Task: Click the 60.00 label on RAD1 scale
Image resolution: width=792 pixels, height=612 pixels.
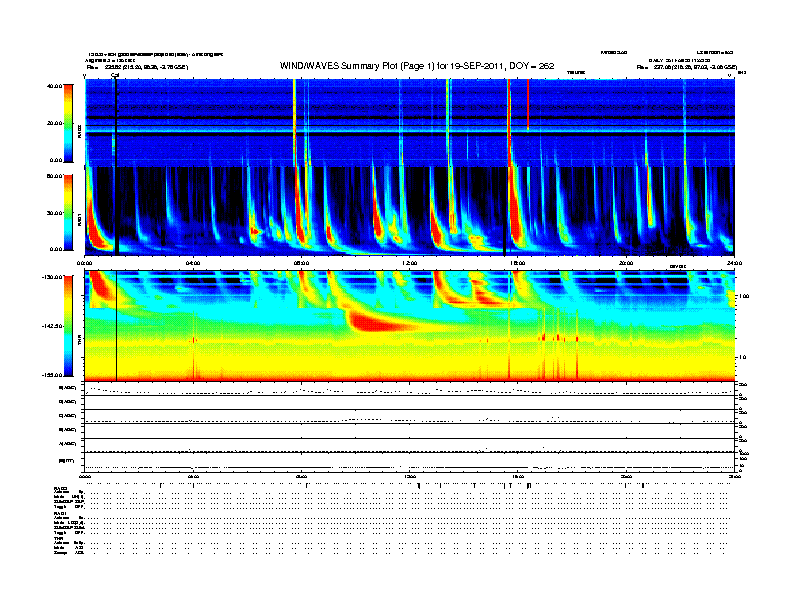Action: 54,176
